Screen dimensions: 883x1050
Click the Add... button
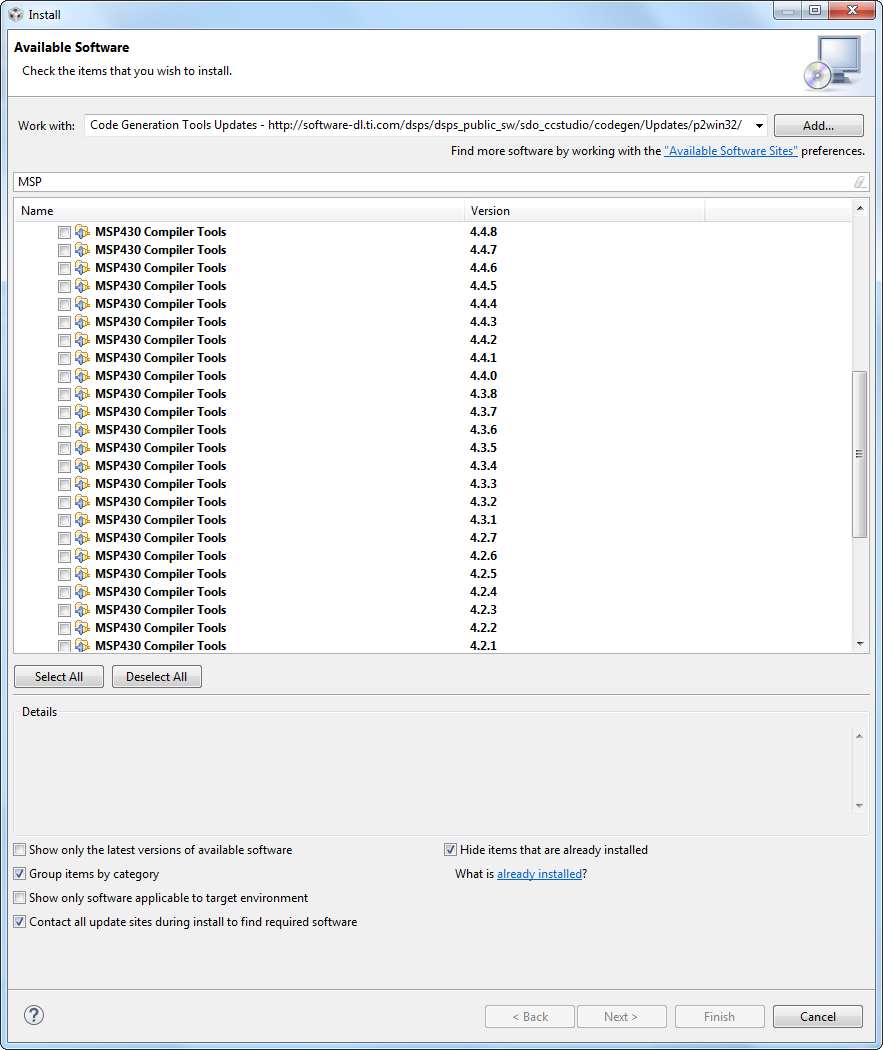pyautogui.click(x=818, y=126)
